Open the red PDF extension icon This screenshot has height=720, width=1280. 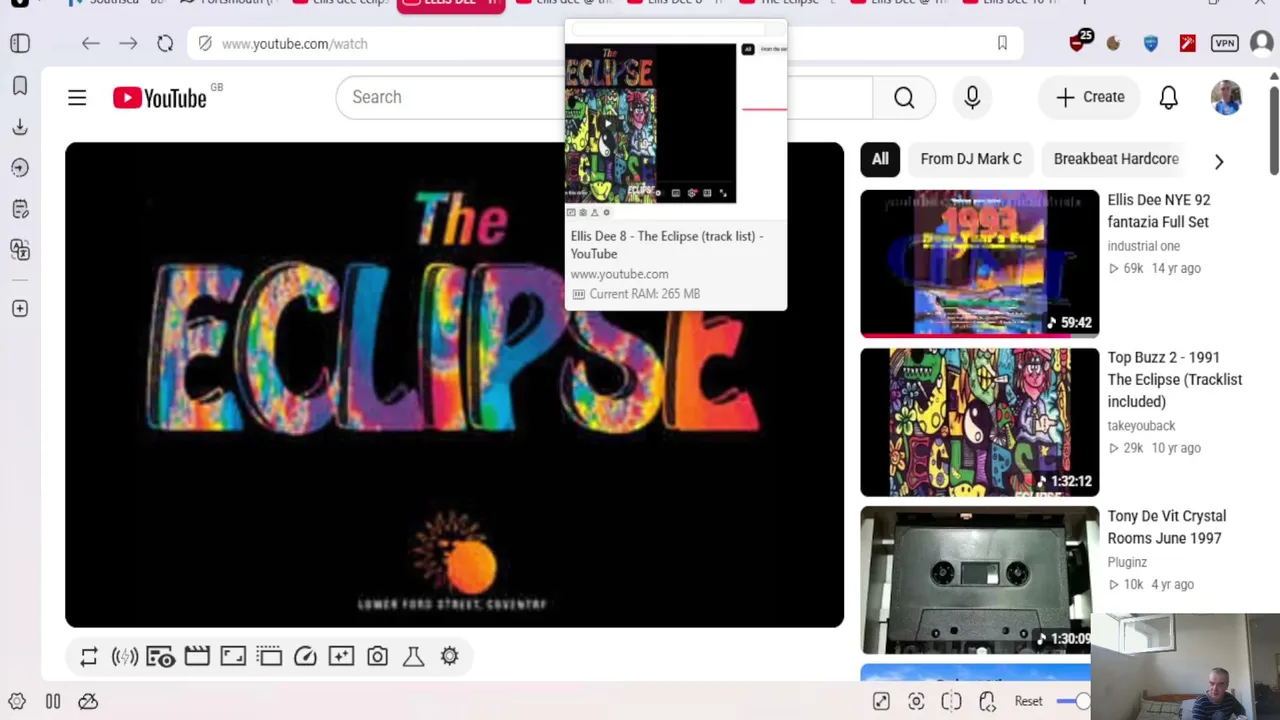click(1187, 43)
